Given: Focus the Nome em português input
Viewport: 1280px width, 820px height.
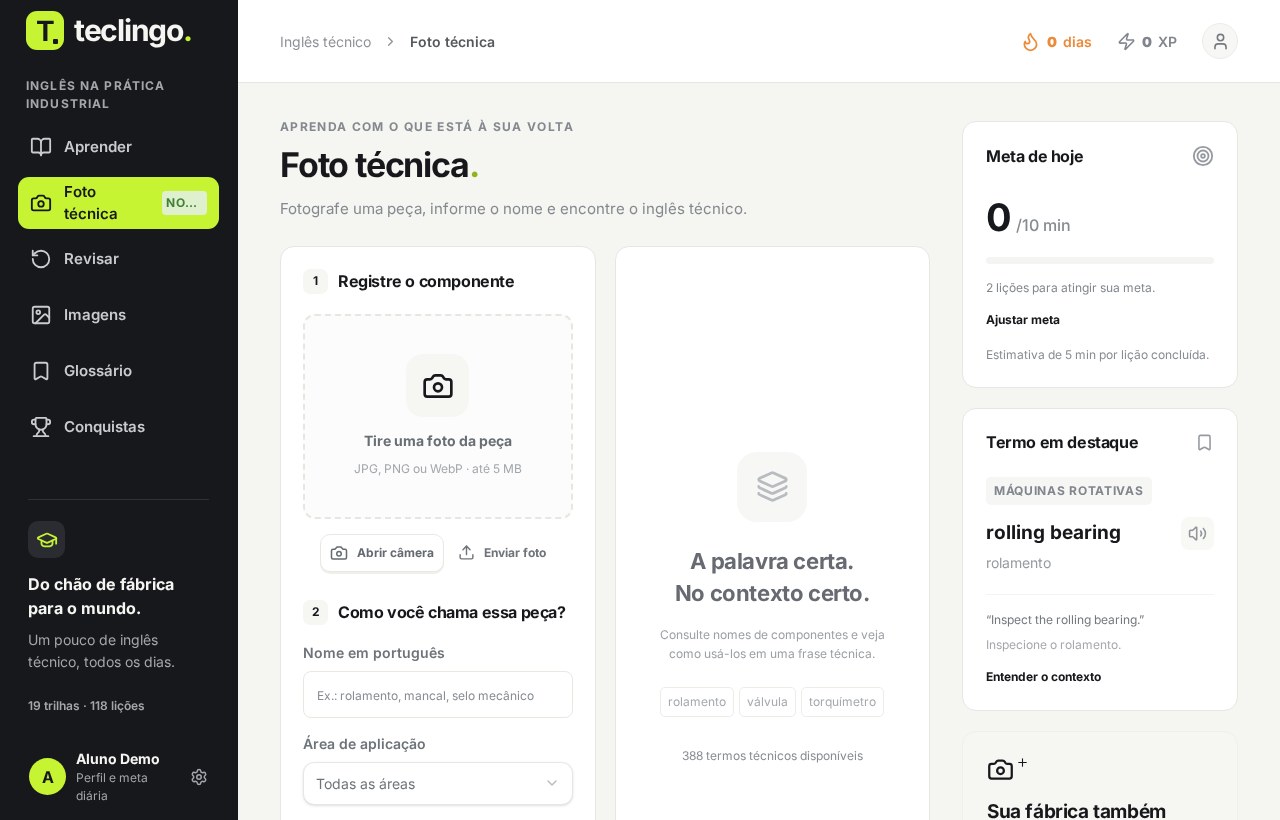Looking at the screenshot, I should (438, 695).
